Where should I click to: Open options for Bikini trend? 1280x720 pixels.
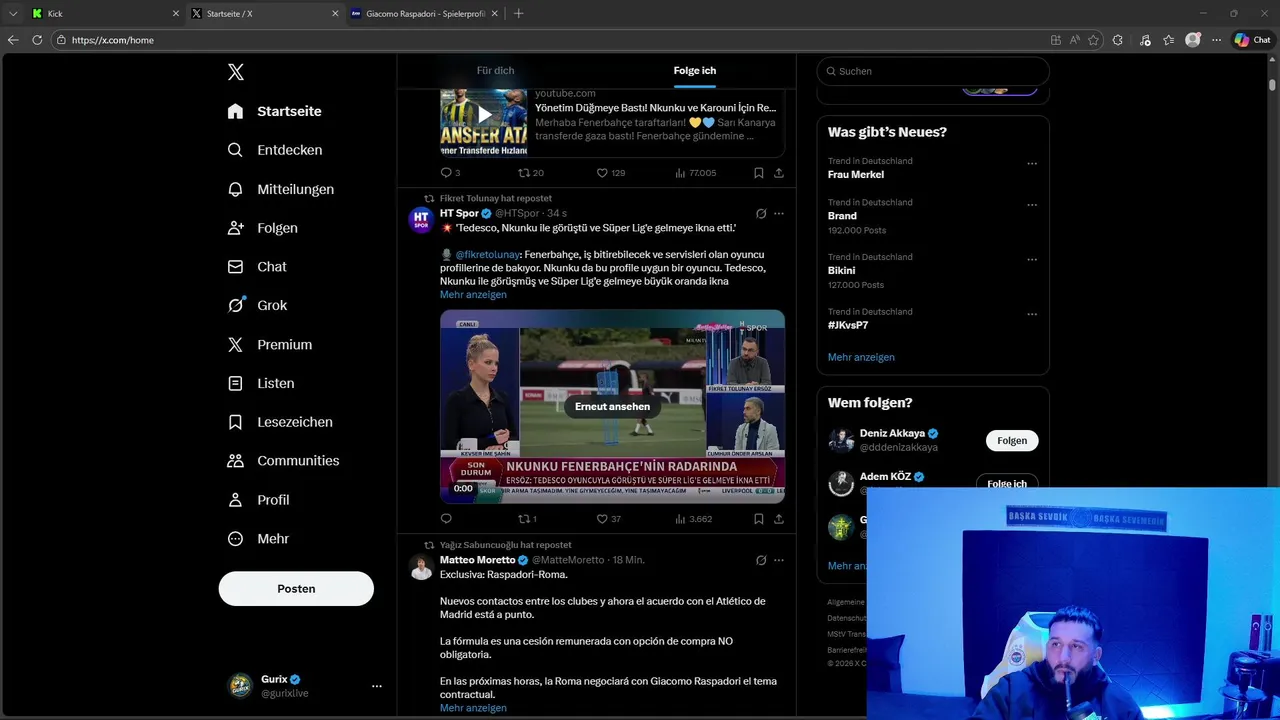(x=1032, y=259)
